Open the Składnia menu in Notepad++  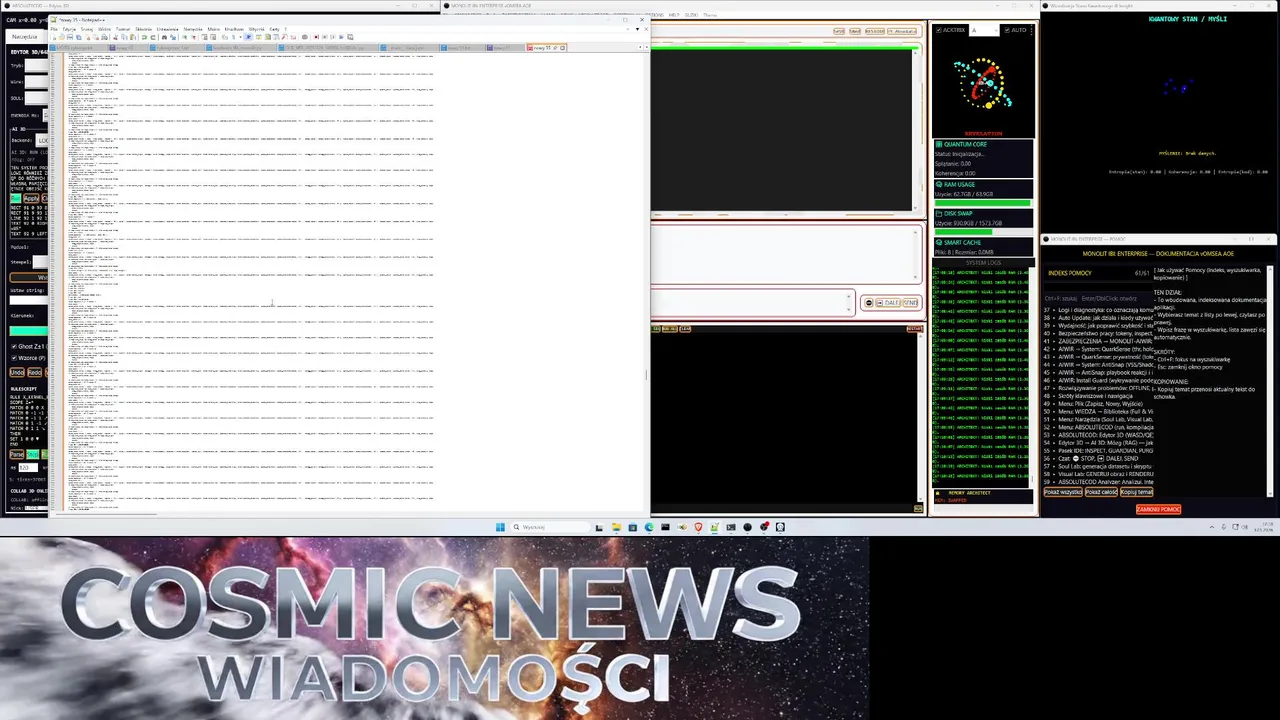(143, 29)
